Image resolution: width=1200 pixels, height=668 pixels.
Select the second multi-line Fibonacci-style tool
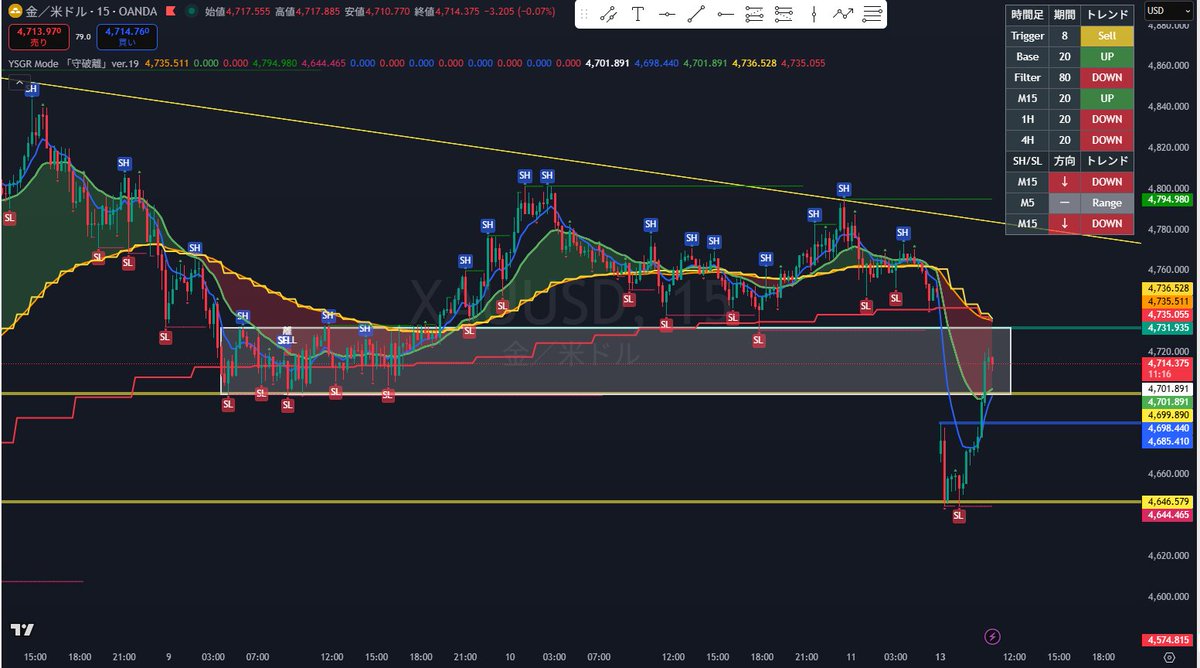point(785,14)
